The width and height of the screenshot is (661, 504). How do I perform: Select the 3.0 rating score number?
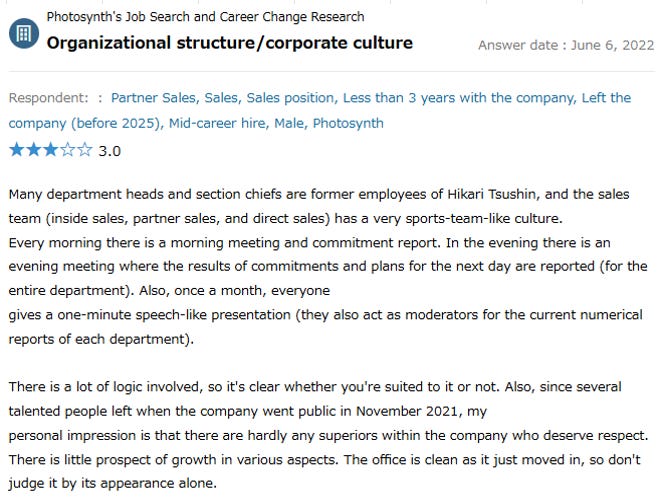point(110,151)
